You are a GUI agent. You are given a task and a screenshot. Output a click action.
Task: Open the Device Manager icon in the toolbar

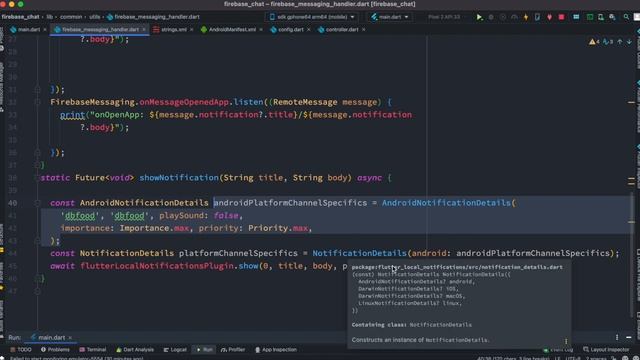[601, 17]
